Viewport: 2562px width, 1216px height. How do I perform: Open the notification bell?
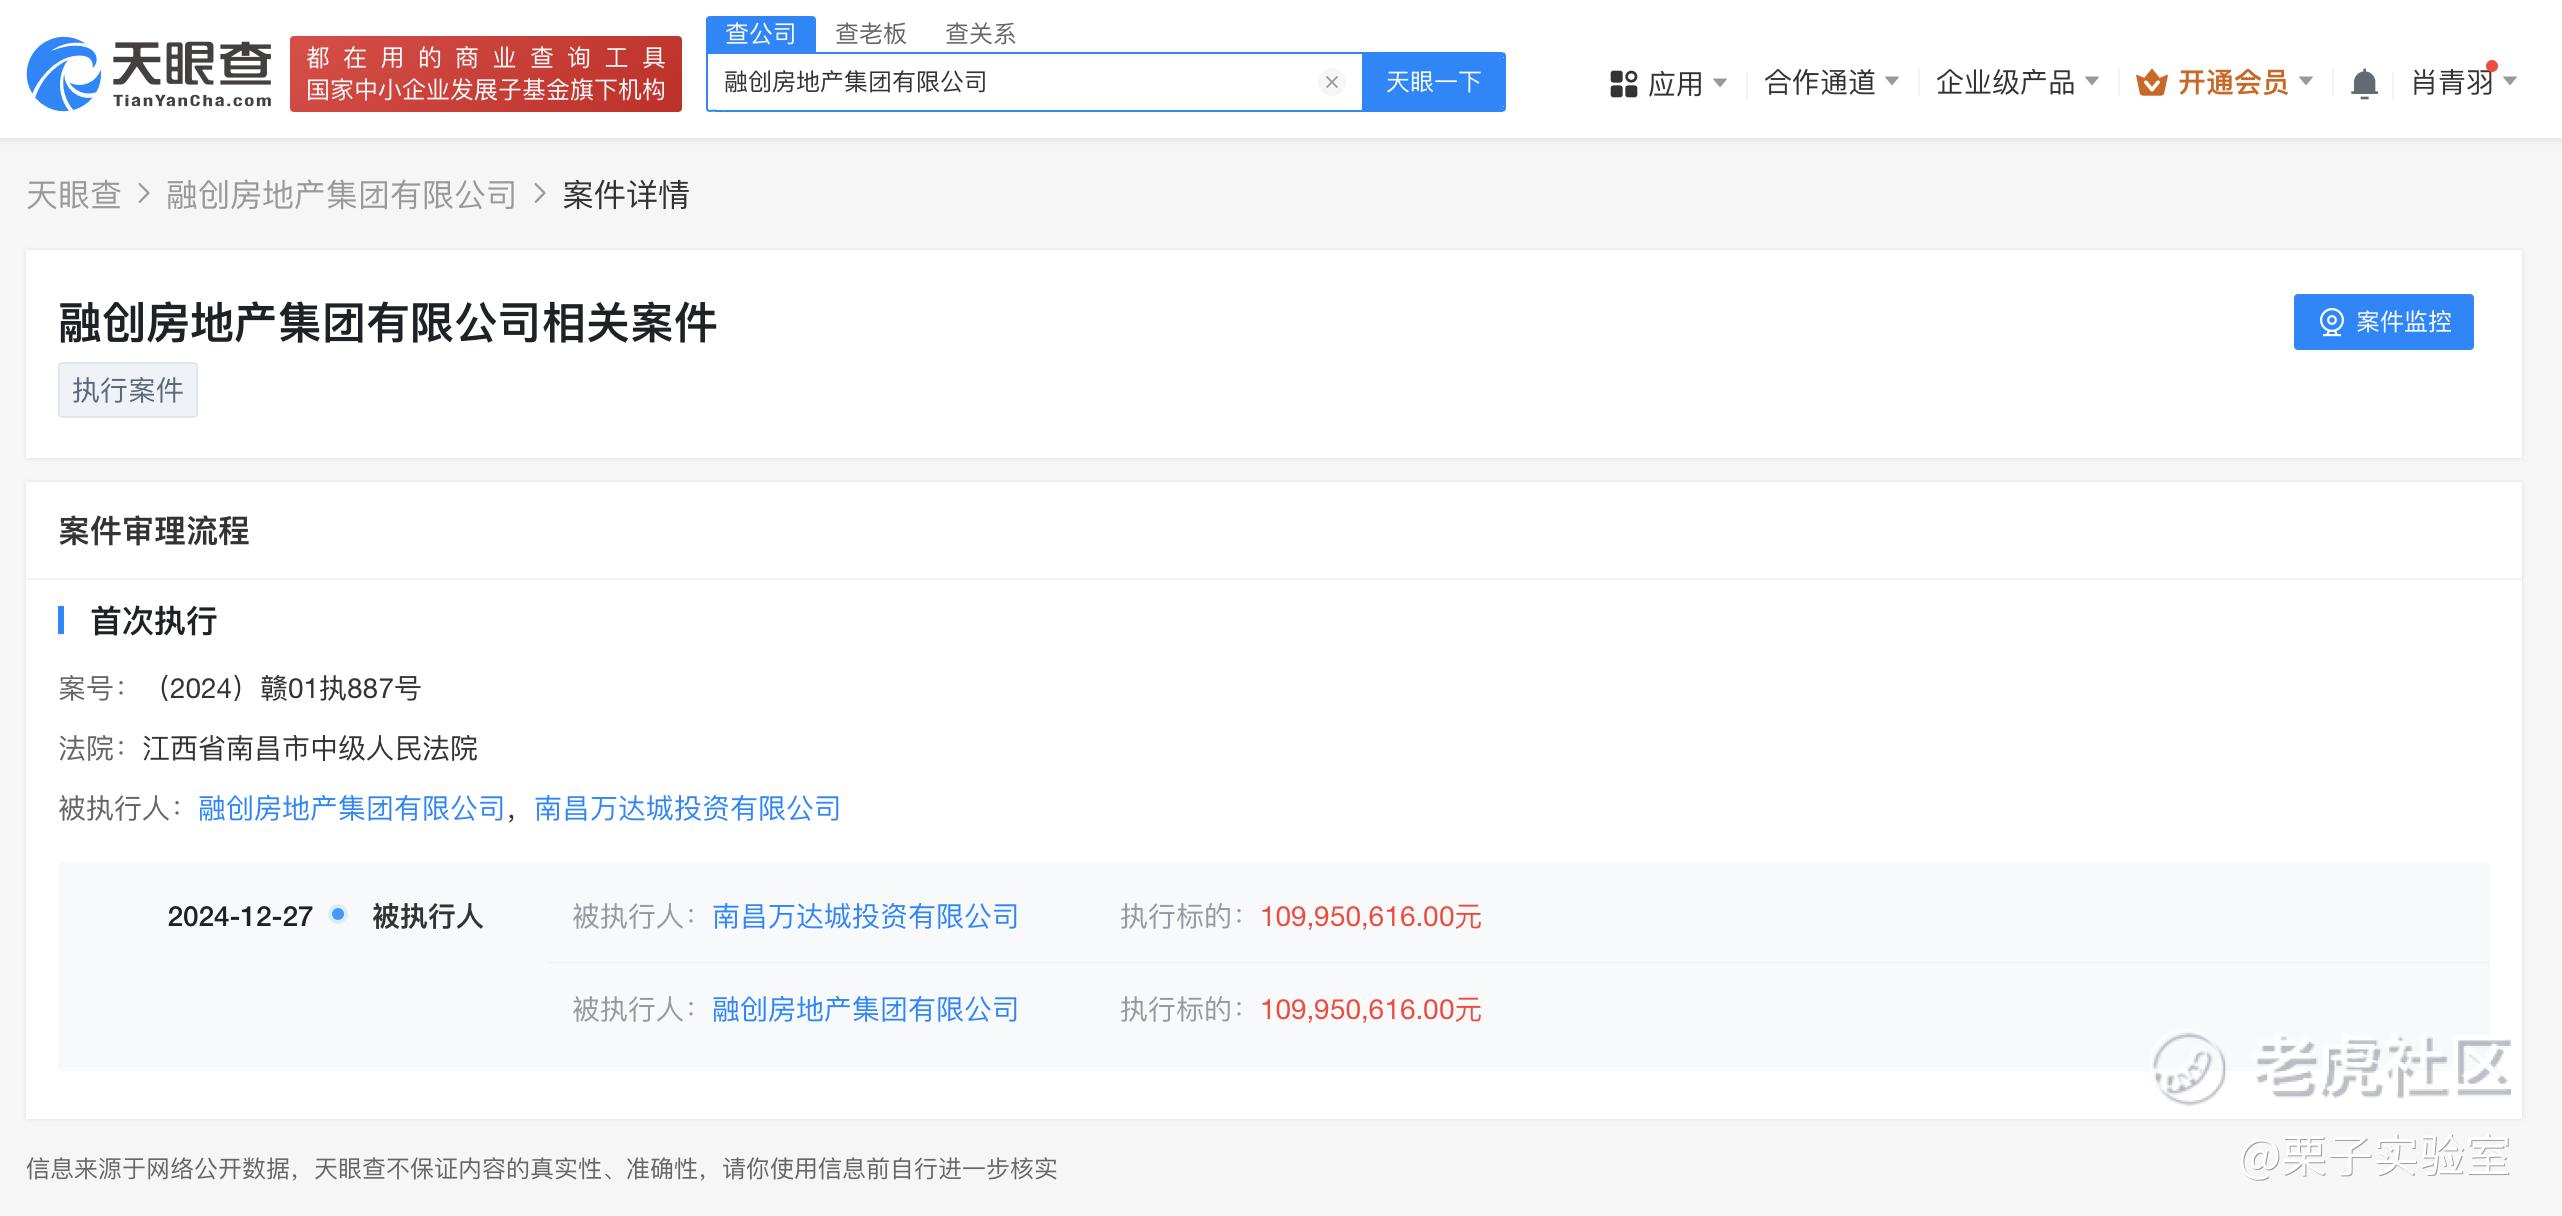pos(2364,83)
